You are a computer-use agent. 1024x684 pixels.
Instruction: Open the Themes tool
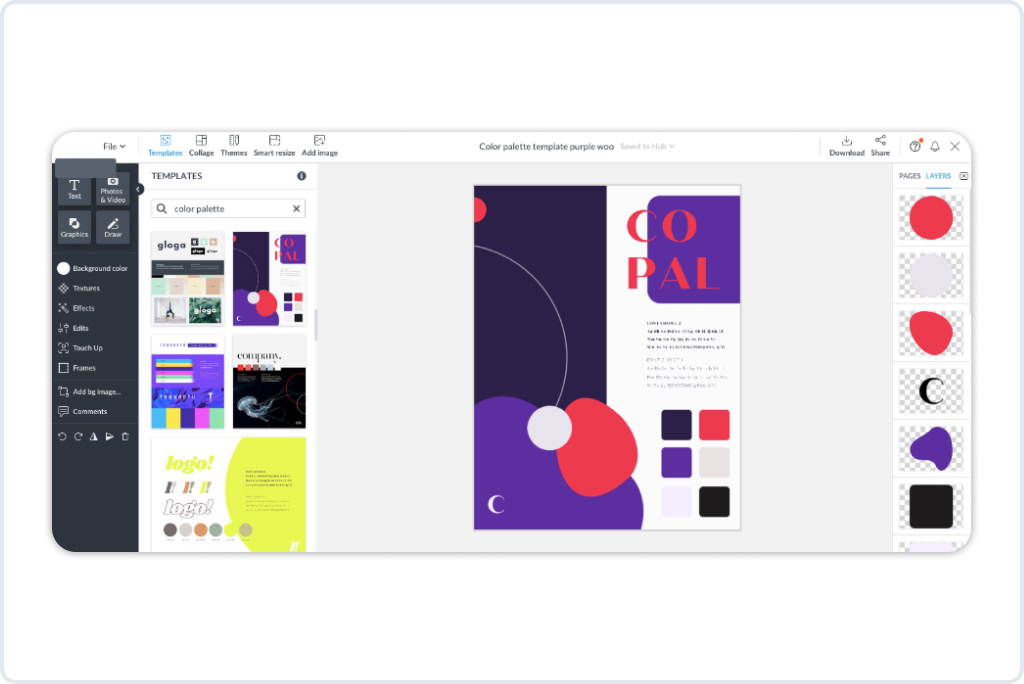point(234,146)
